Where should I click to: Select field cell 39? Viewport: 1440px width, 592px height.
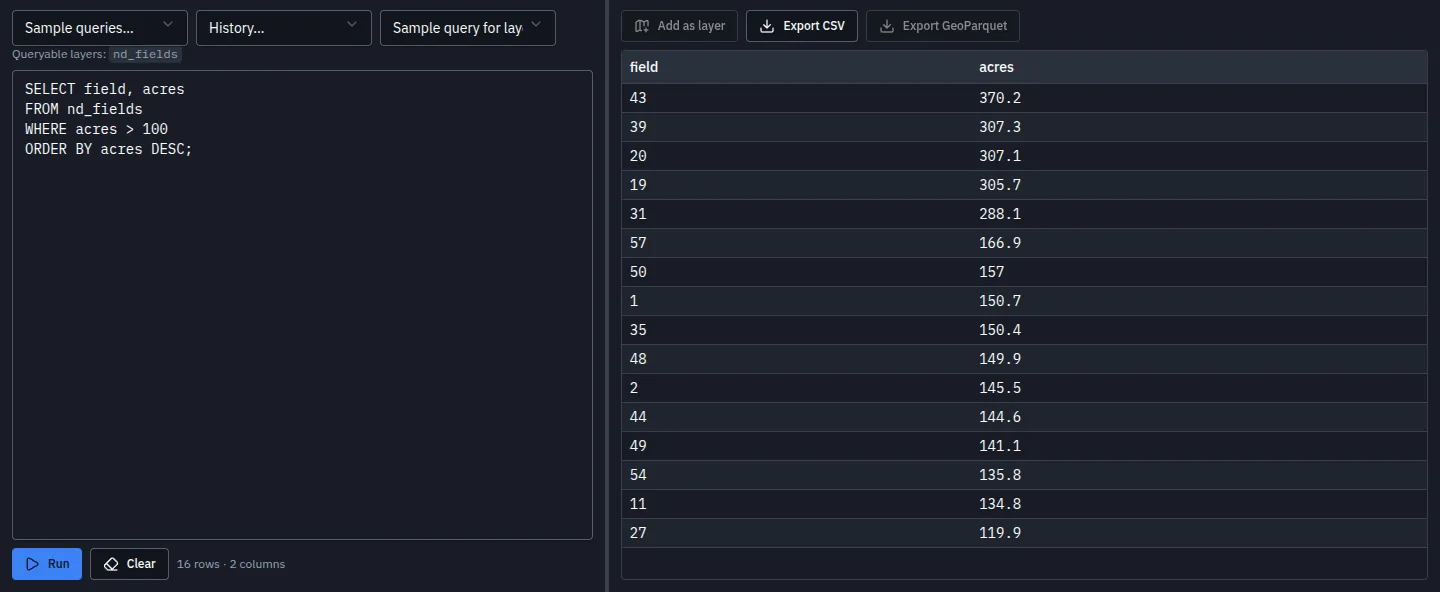pos(796,127)
